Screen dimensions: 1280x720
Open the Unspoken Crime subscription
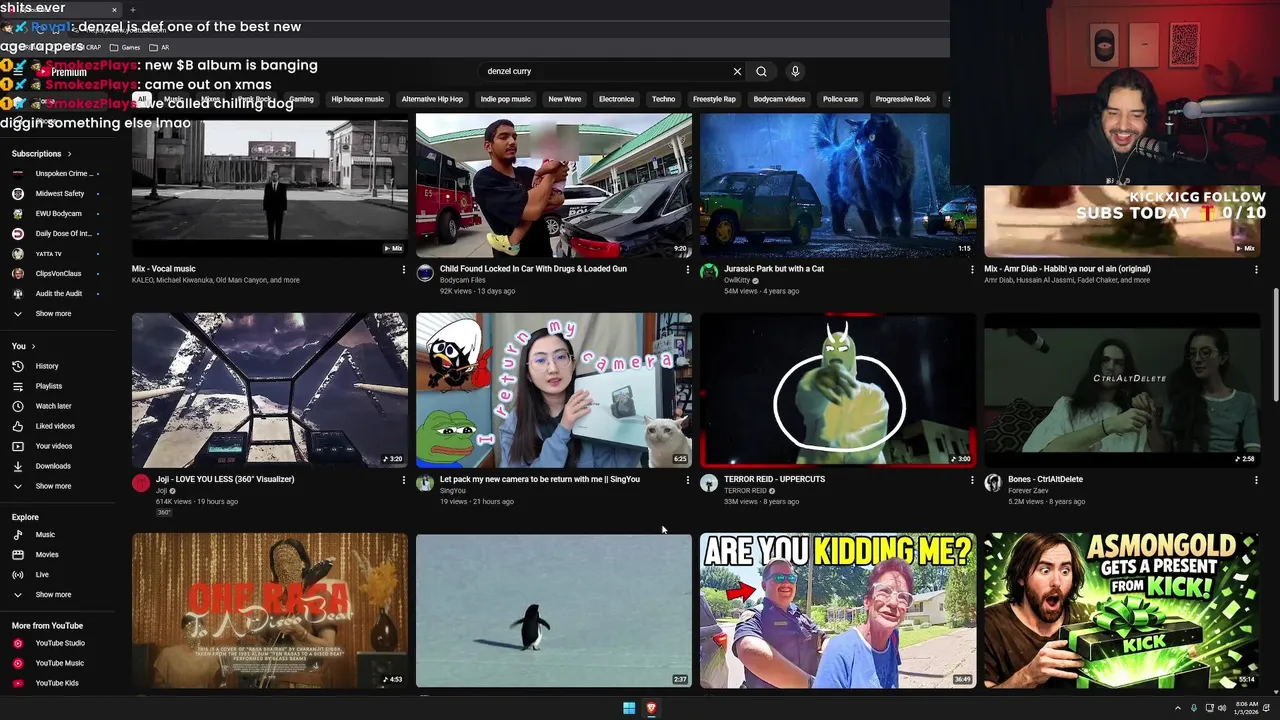pos(63,174)
